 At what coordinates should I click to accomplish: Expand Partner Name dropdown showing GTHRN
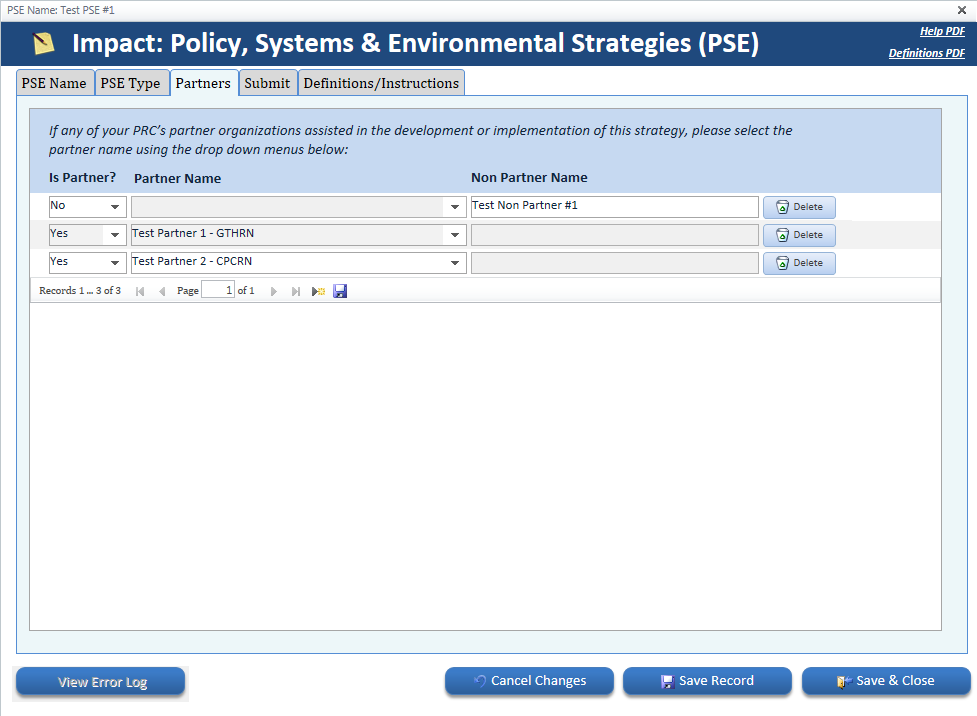456,235
